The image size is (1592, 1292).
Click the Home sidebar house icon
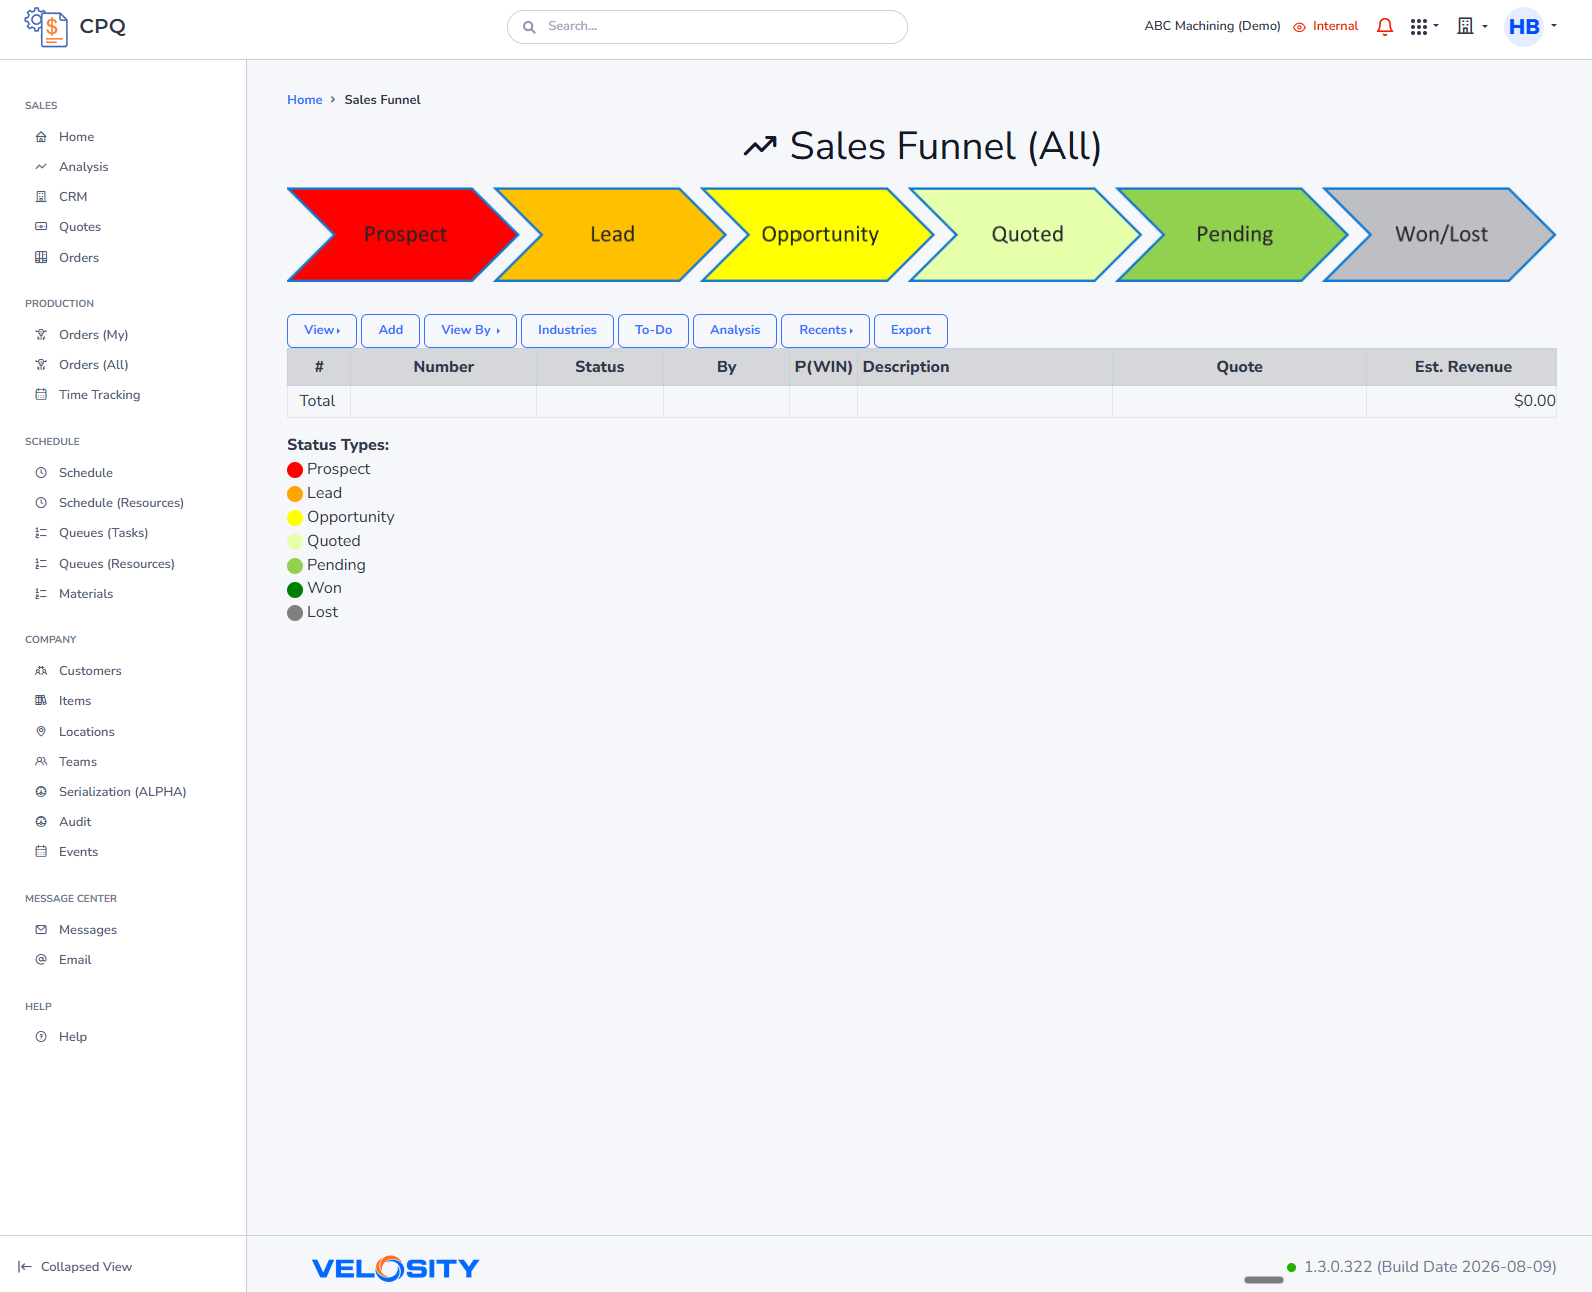41,137
